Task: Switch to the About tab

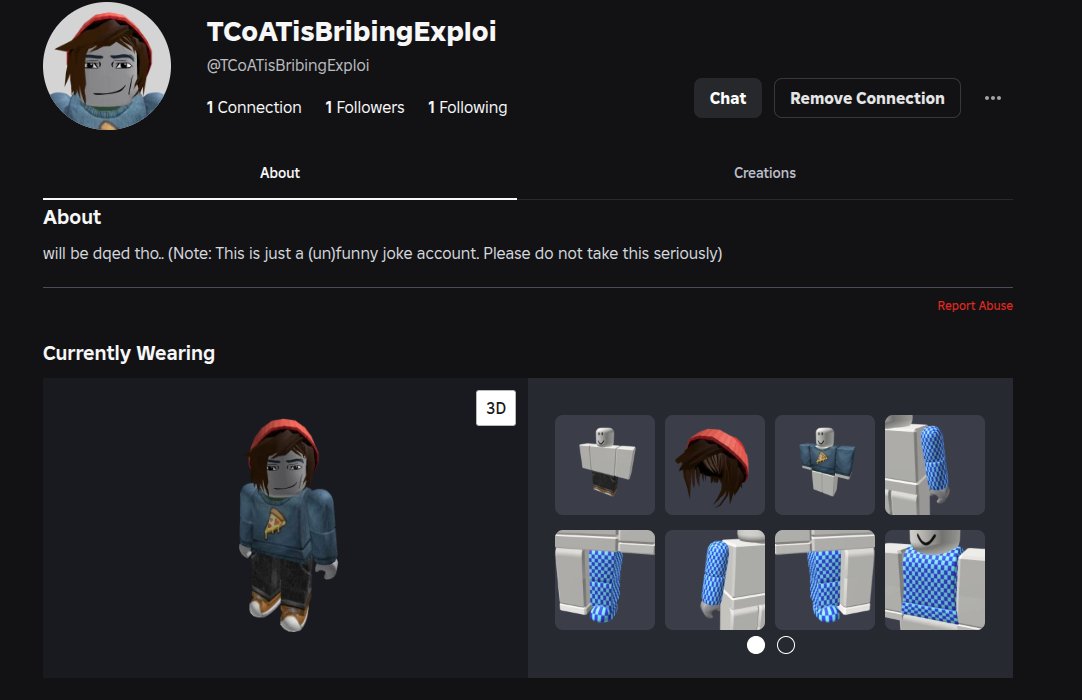Action: pos(279,173)
